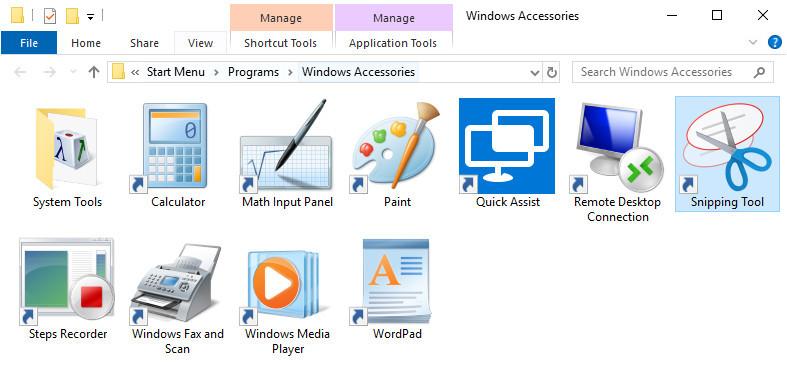
Task: Click the System Tools label text
Action: click(67, 202)
